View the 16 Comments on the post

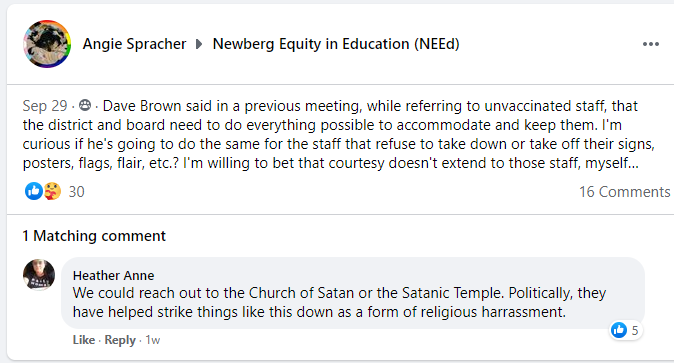625,191
